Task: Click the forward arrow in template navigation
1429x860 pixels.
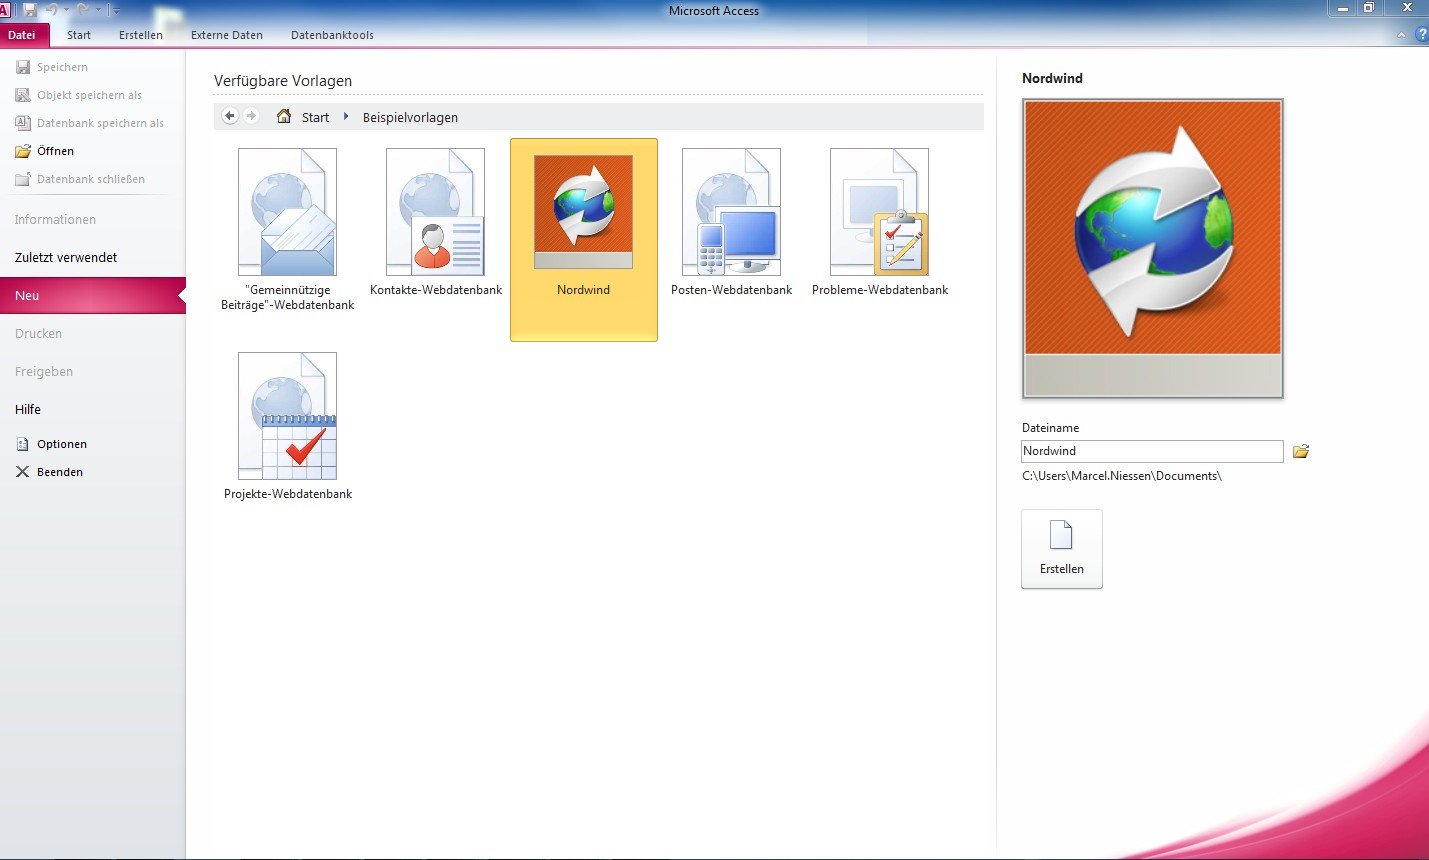Action: click(x=251, y=116)
